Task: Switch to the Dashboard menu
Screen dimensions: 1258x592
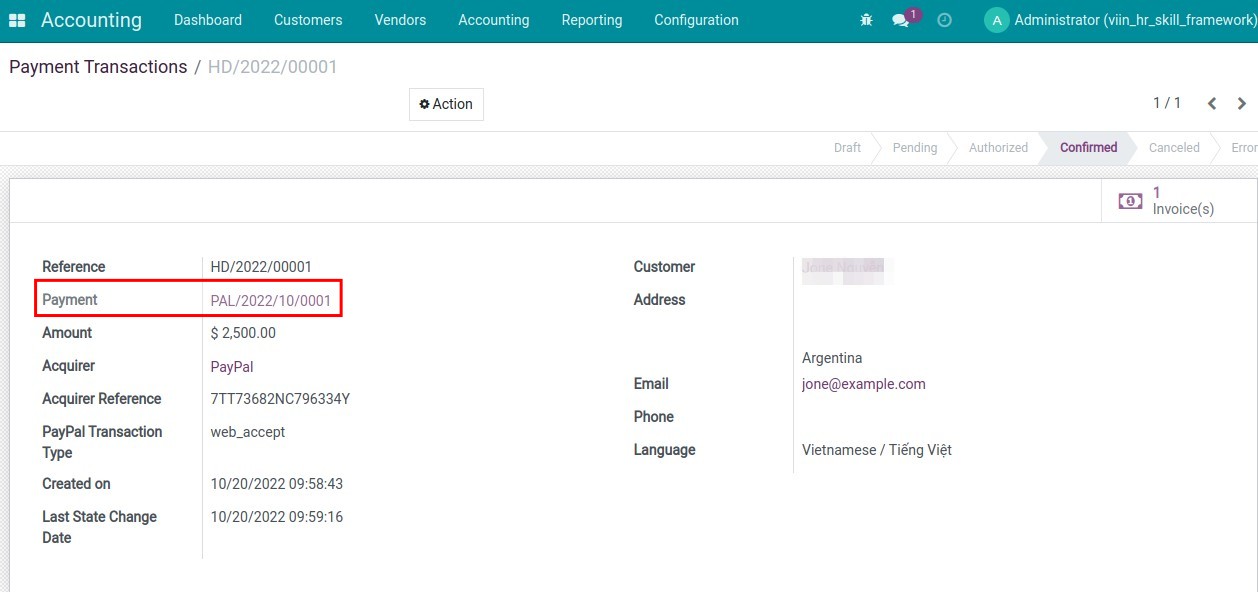Action: [207, 19]
